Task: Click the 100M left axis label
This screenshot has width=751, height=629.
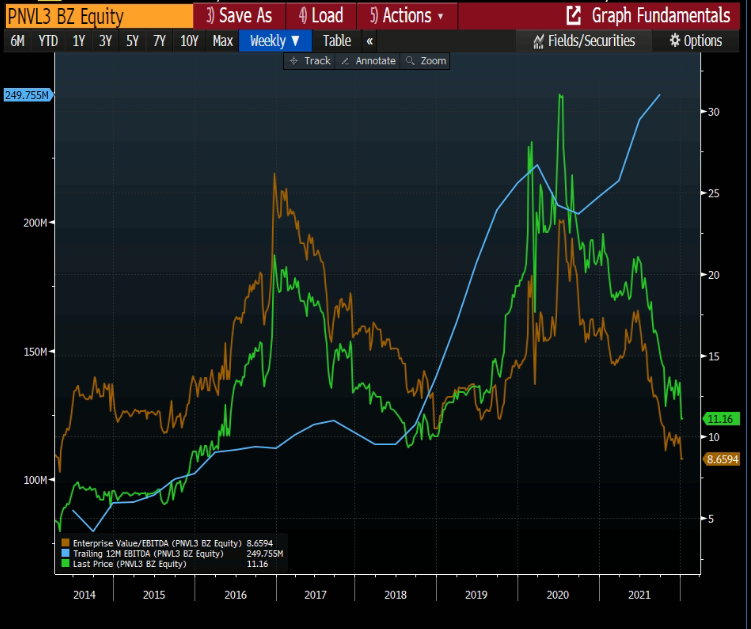Action: (35, 480)
